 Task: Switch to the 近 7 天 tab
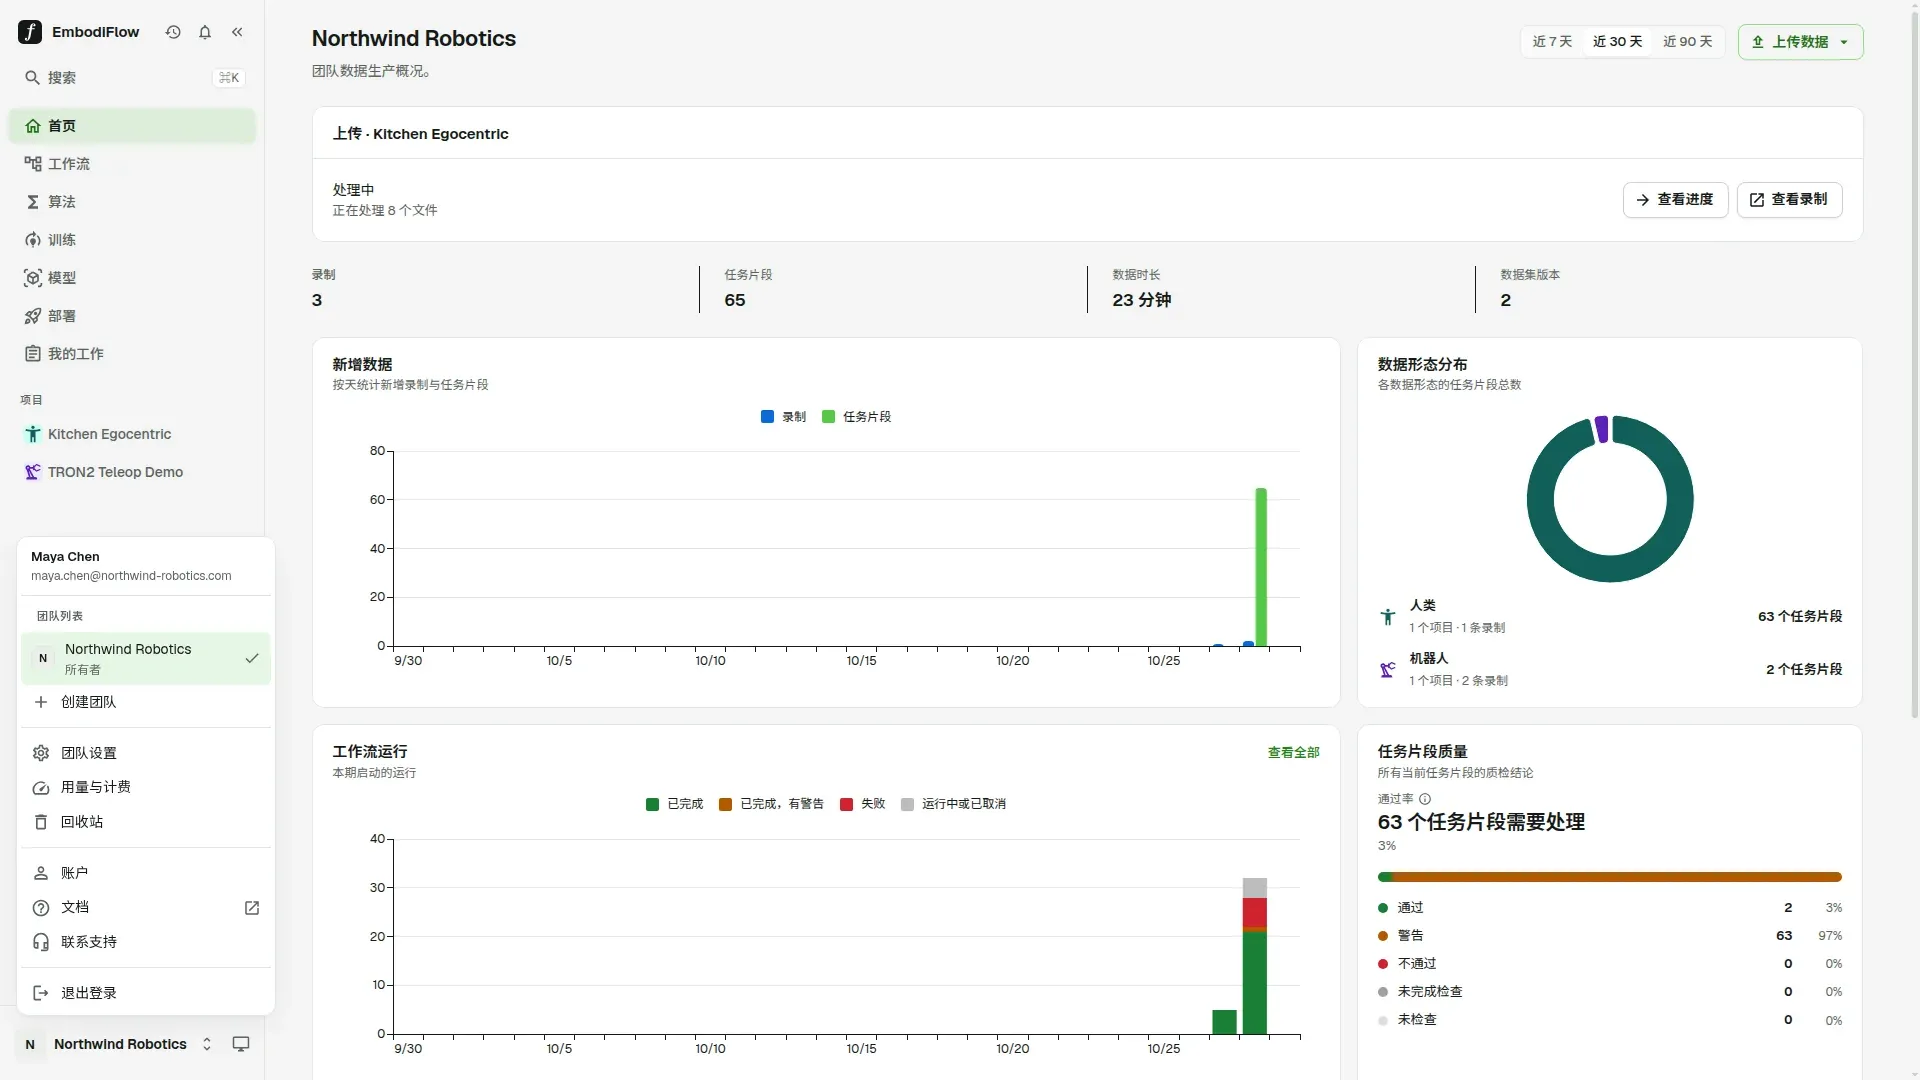[x=1552, y=42]
